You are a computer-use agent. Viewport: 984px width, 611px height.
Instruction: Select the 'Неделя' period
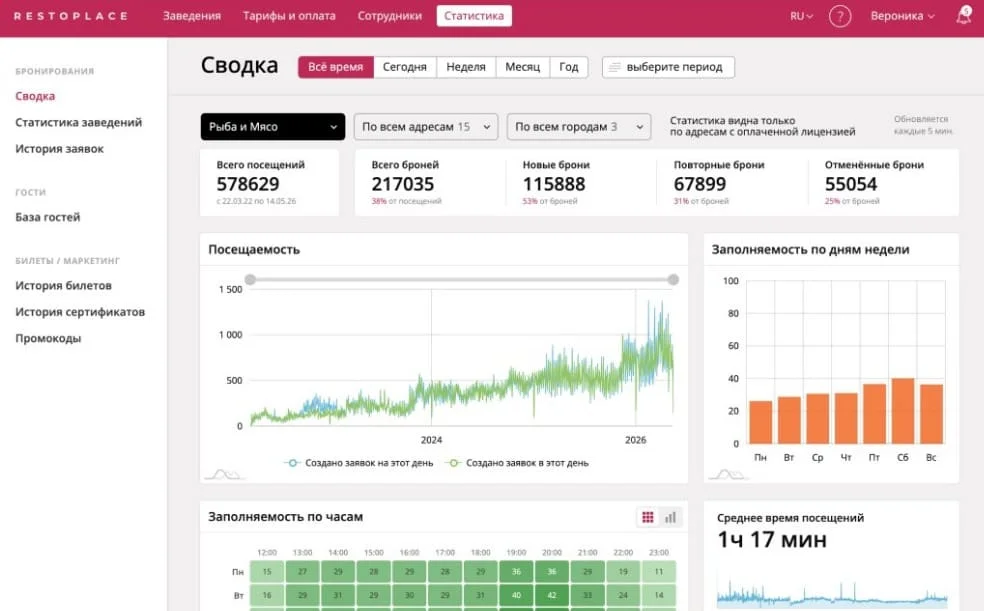coord(466,67)
